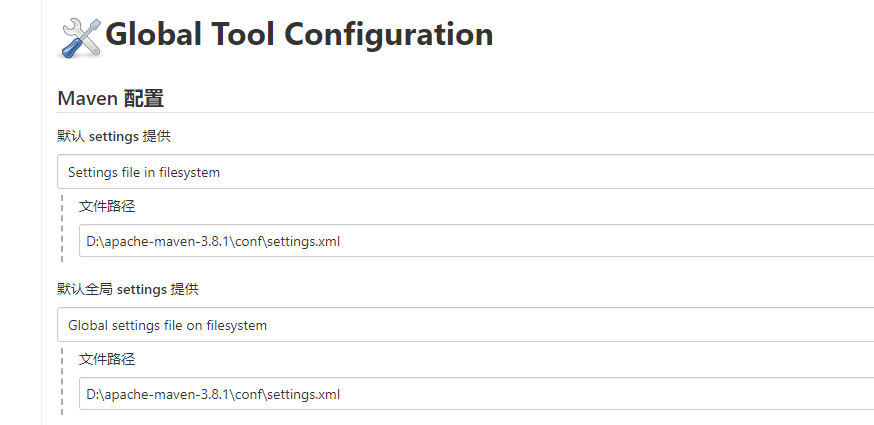Click the divider line below Maven 配置

465,113
